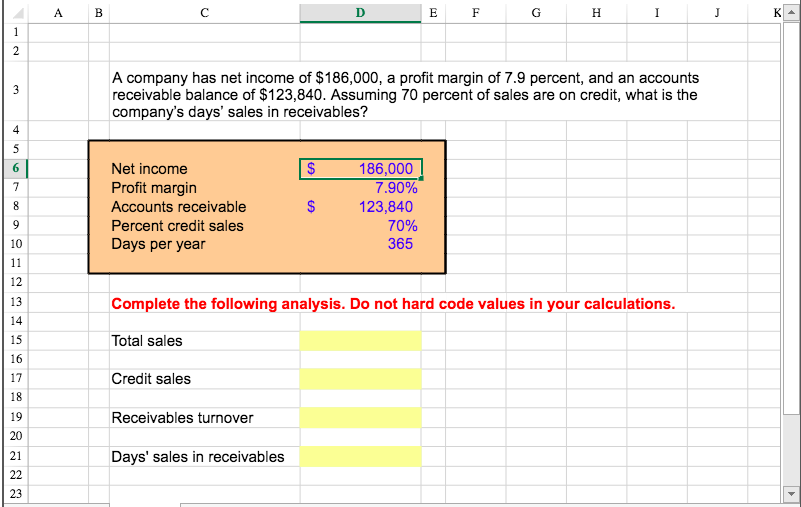Click the vertical scrollbar up arrow
This screenshot has height=507, width=801.
(x=791, y=13)
